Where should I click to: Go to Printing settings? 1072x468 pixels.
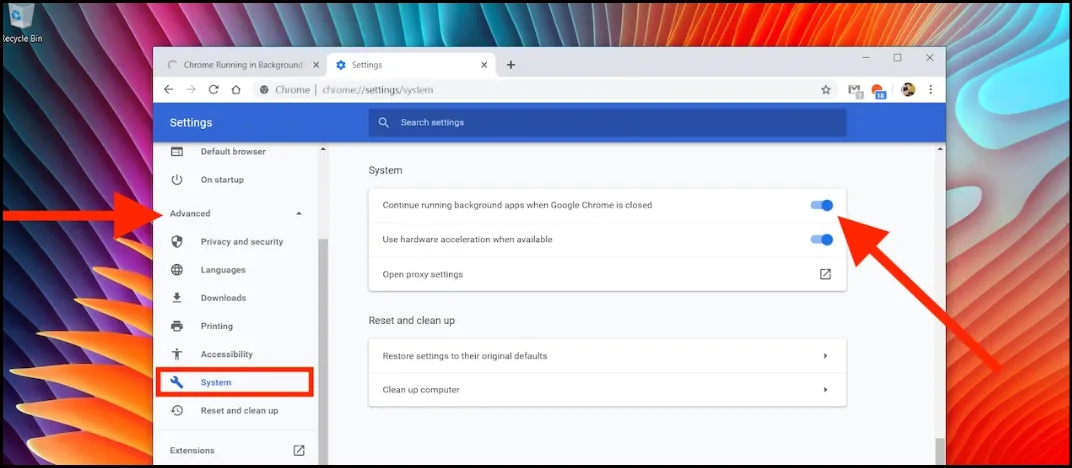click(217, 326)
